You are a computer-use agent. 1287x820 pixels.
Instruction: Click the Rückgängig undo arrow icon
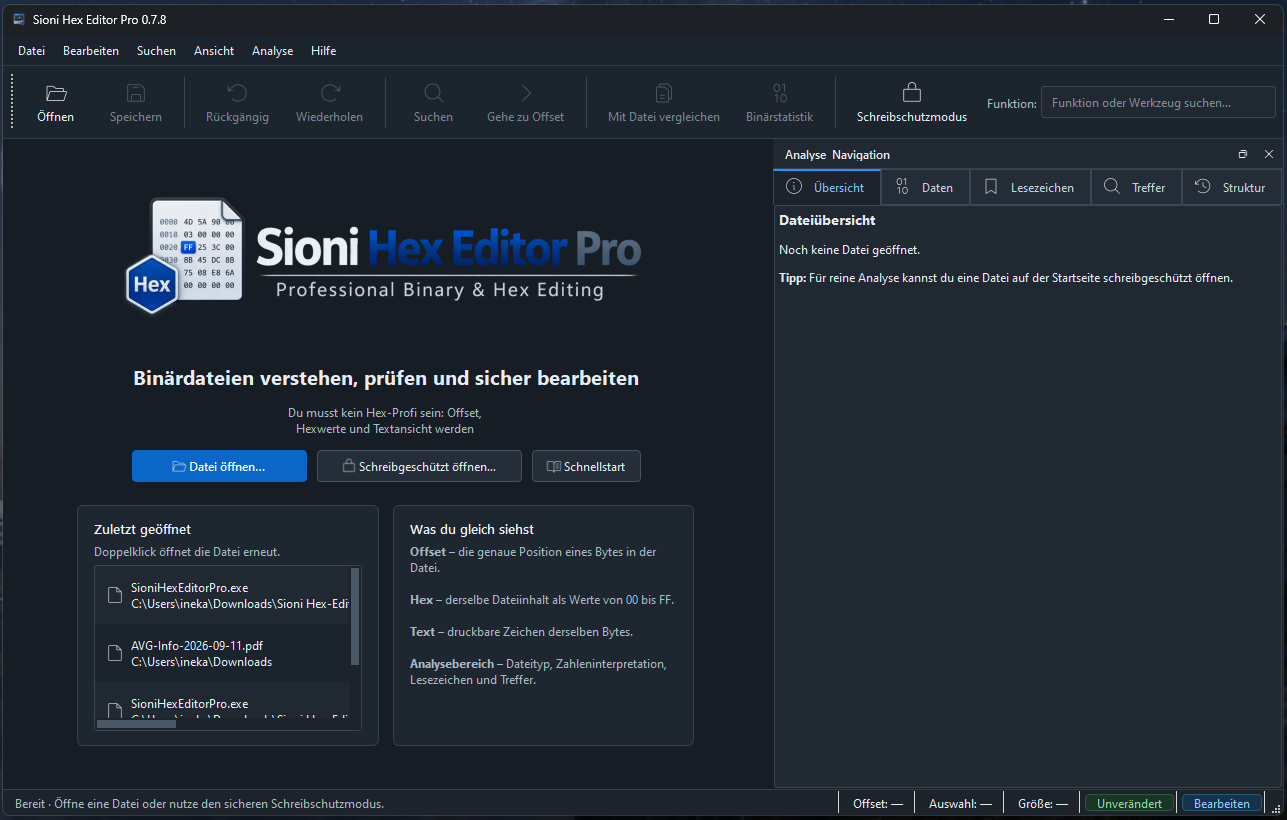click(x=237, y=93)
